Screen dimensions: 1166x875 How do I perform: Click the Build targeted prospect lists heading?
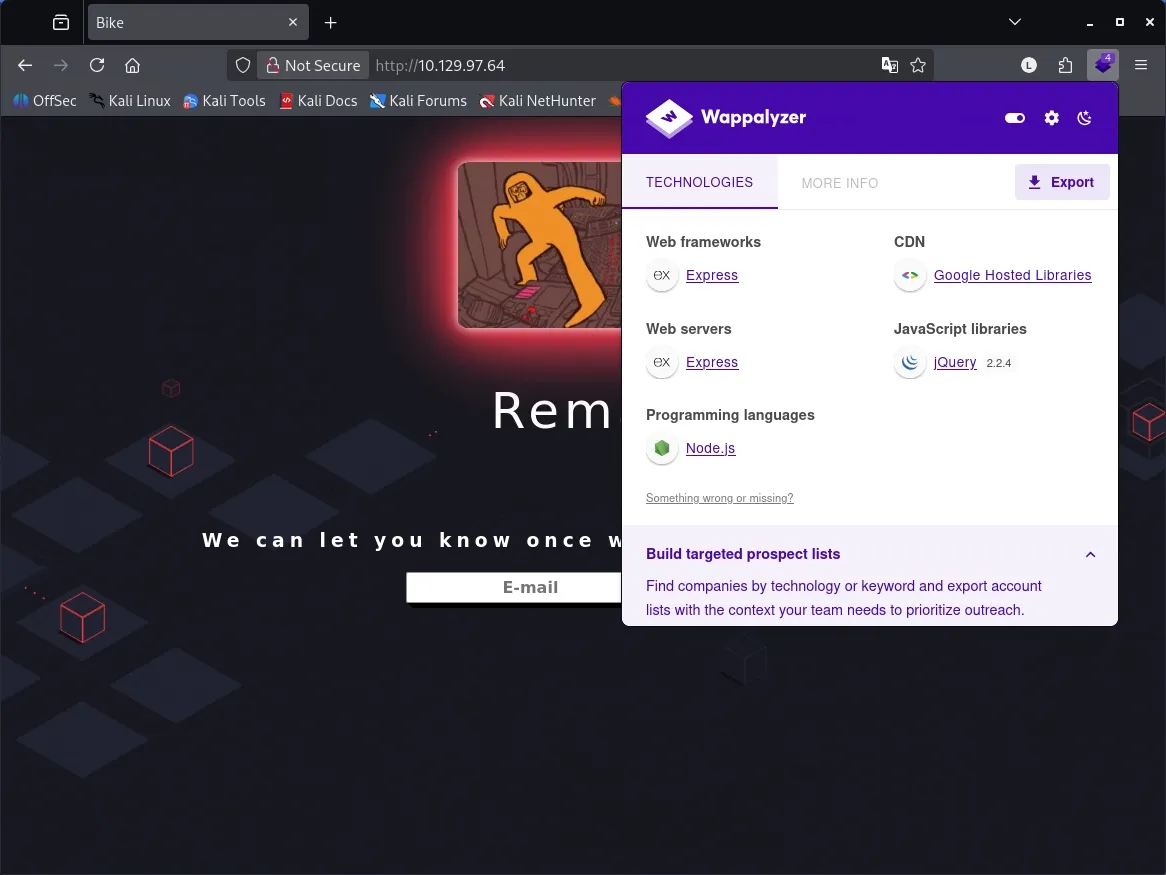click(743, 554)
